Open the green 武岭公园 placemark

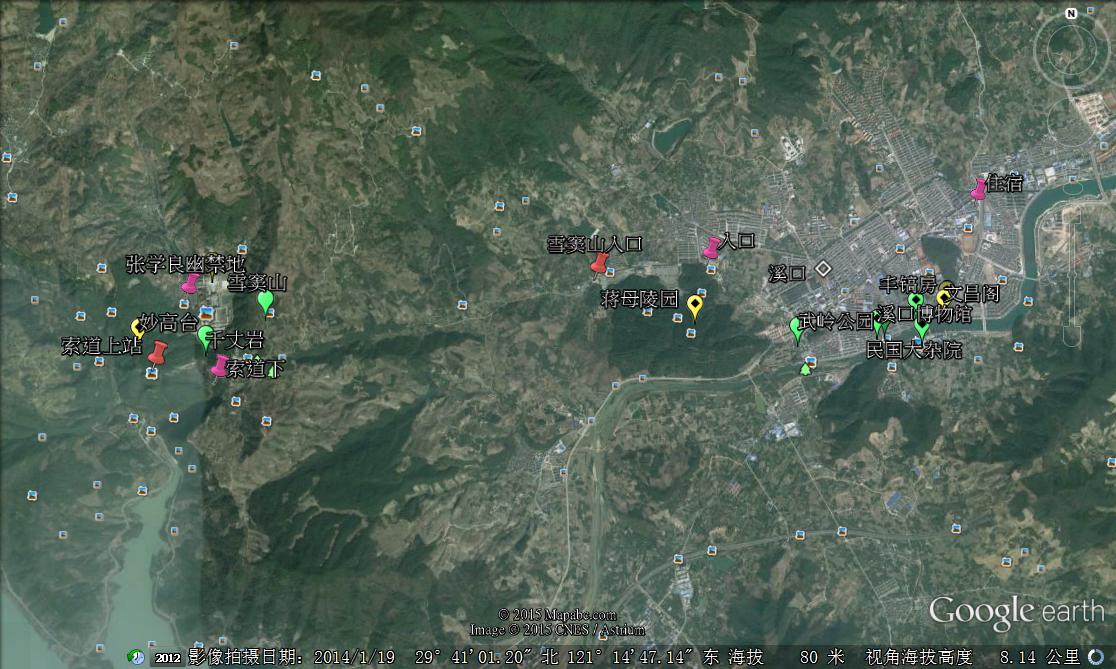(x=796, y=330)
